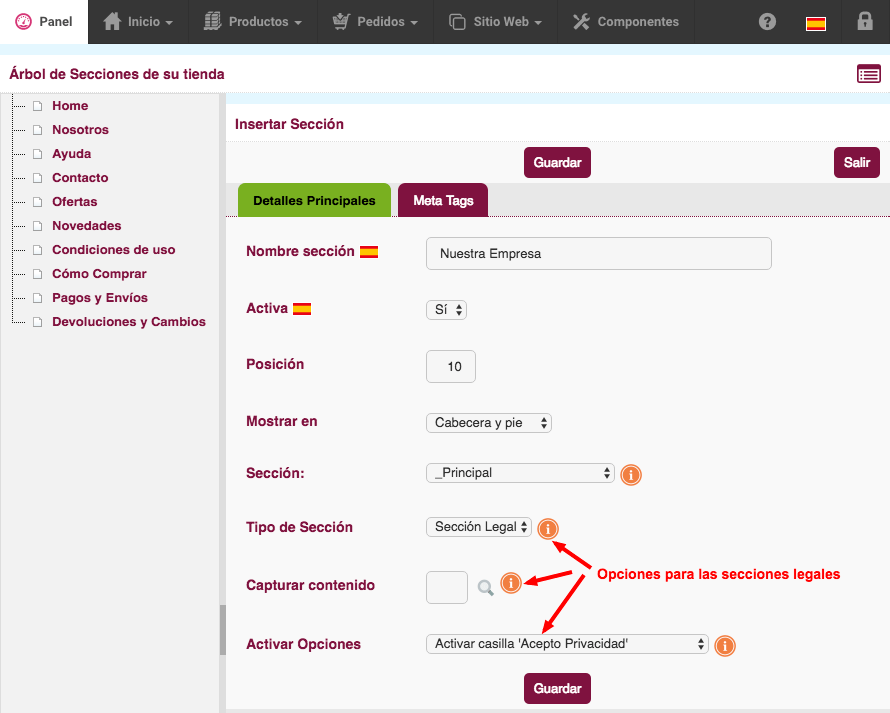Viewport: 890px width, 713px height.
Task: Click the bottom Guardar button
Action: click(x=557, y=689)
